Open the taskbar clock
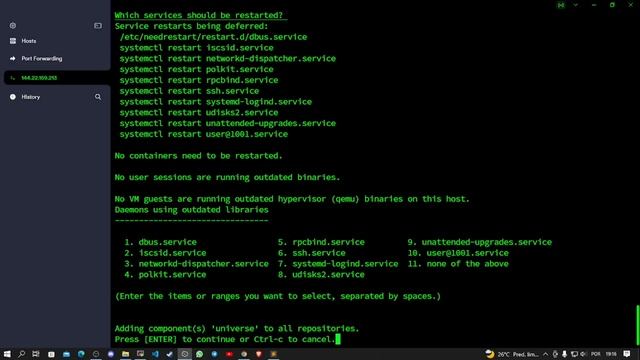 coord(611,354)
